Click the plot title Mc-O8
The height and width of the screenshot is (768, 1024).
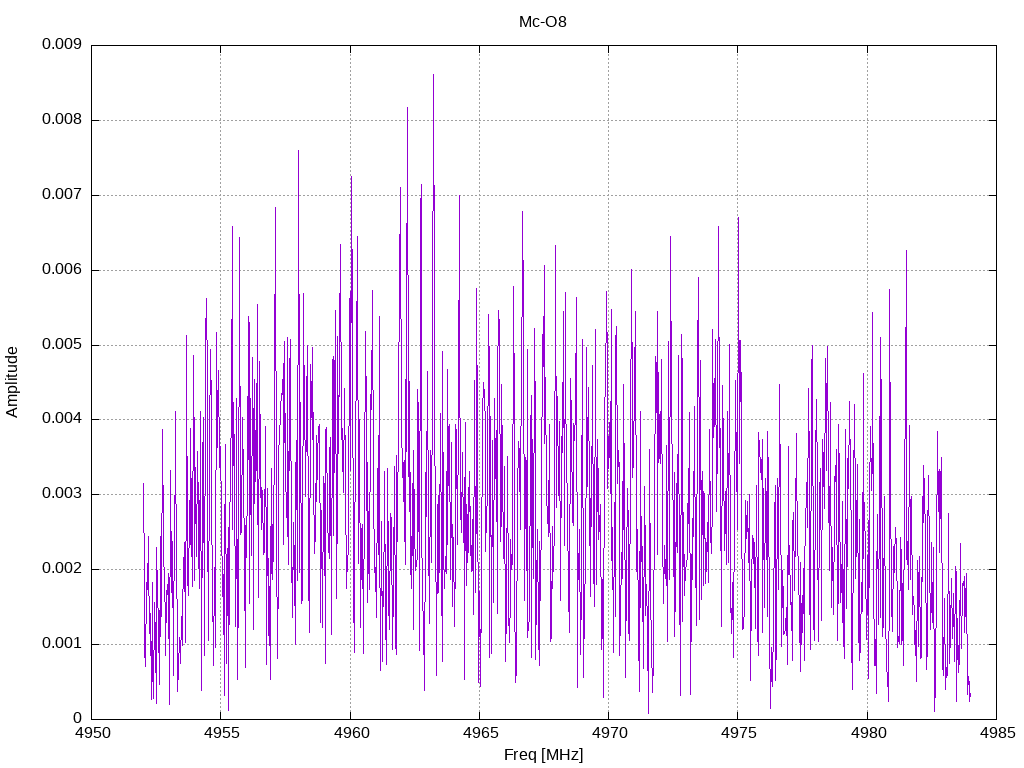(543, 22)
